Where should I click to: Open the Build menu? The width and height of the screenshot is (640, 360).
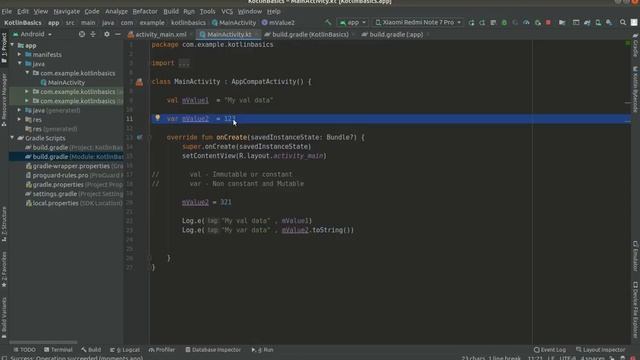pyautogui.click(x=171, y=11)
